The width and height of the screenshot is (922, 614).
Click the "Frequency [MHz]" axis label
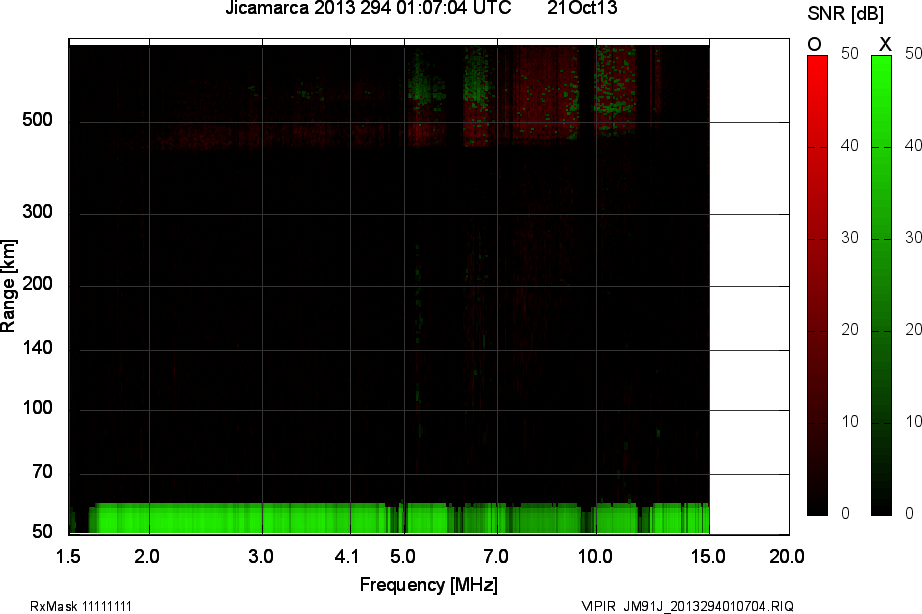point(429,585)
